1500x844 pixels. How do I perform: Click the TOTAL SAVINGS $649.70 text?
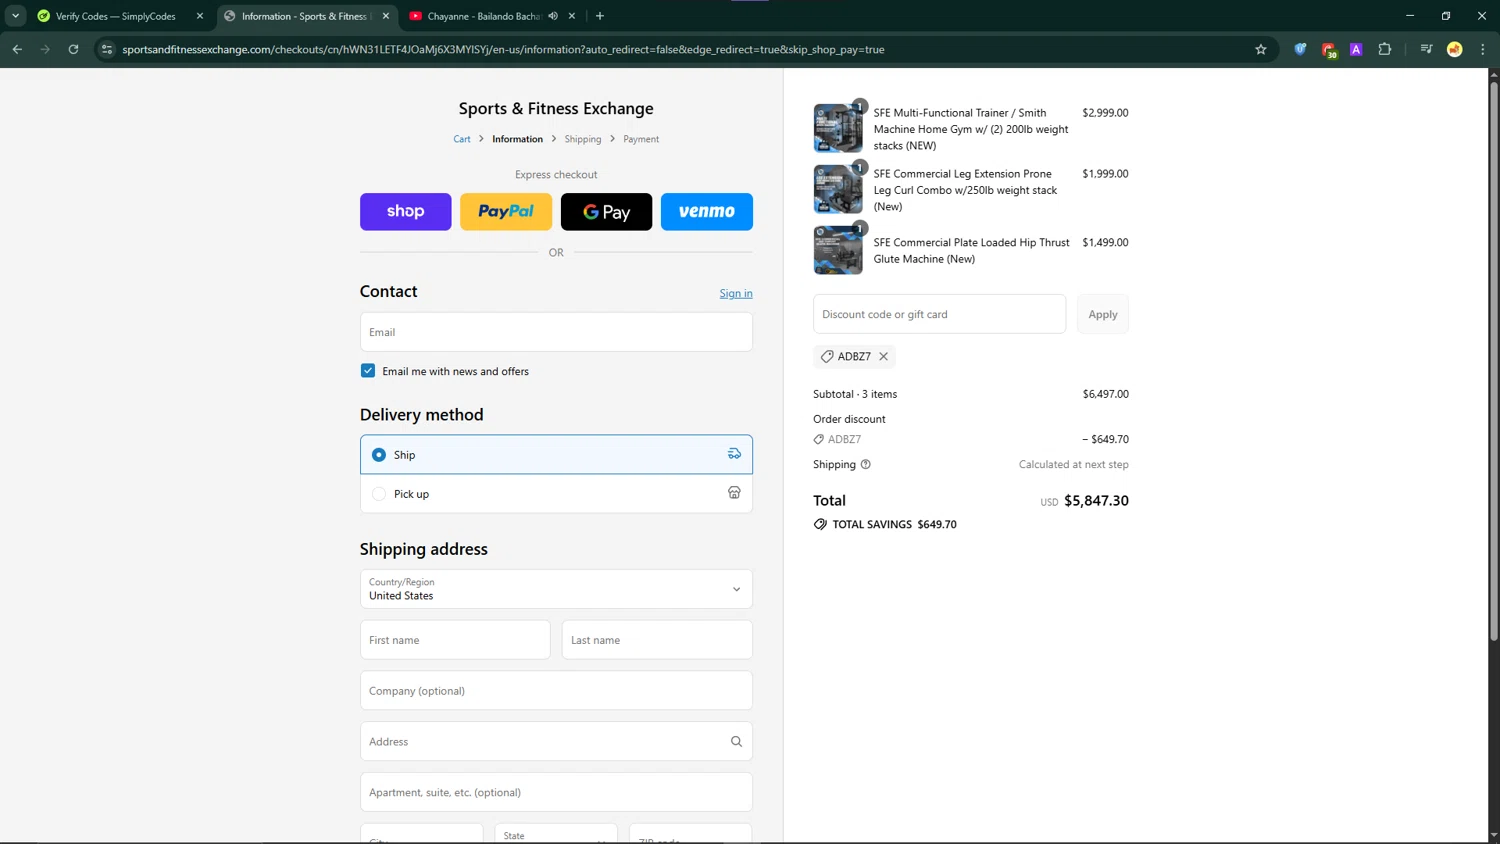894,524
